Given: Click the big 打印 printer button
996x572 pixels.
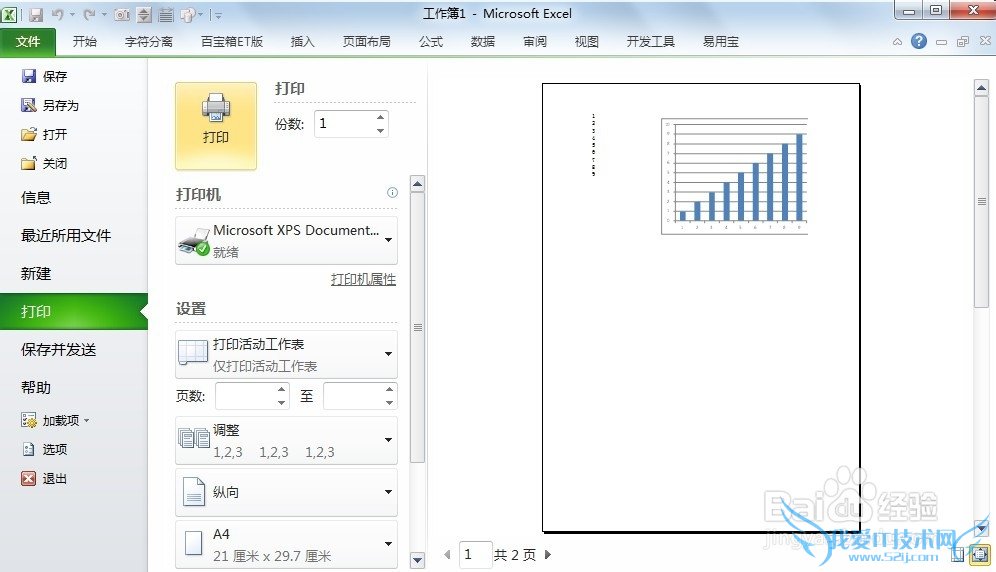Looking at the screenshot, I should [x=216, y=126].
